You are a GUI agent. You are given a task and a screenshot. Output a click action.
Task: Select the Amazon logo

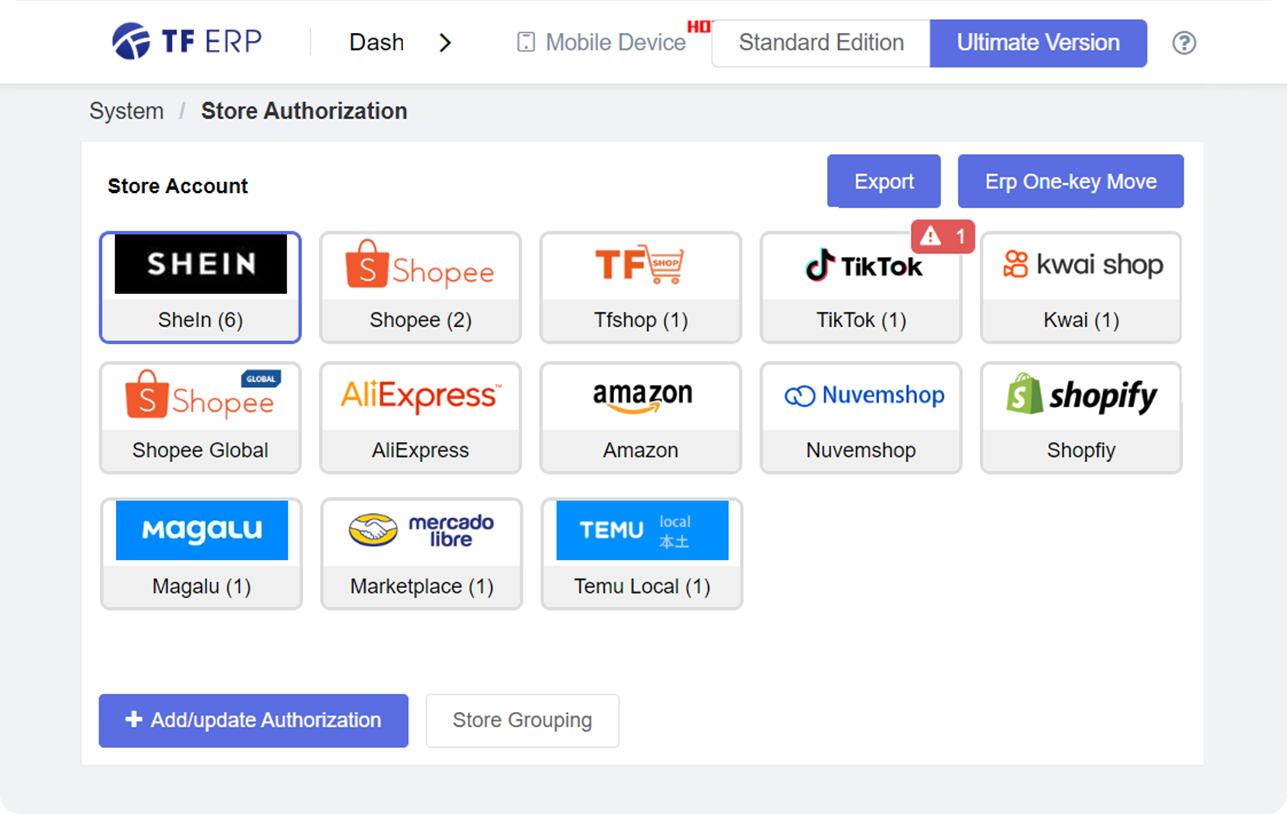642,397
